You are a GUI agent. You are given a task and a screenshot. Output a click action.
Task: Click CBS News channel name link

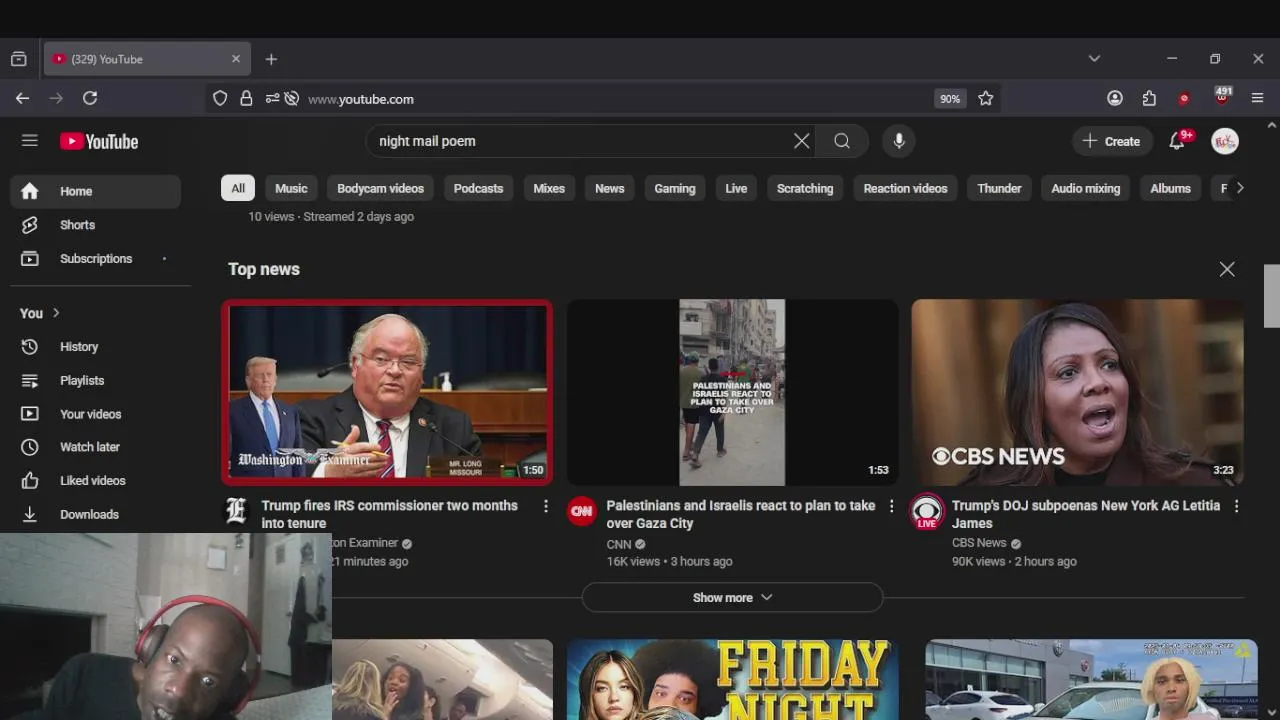[979, 543]
